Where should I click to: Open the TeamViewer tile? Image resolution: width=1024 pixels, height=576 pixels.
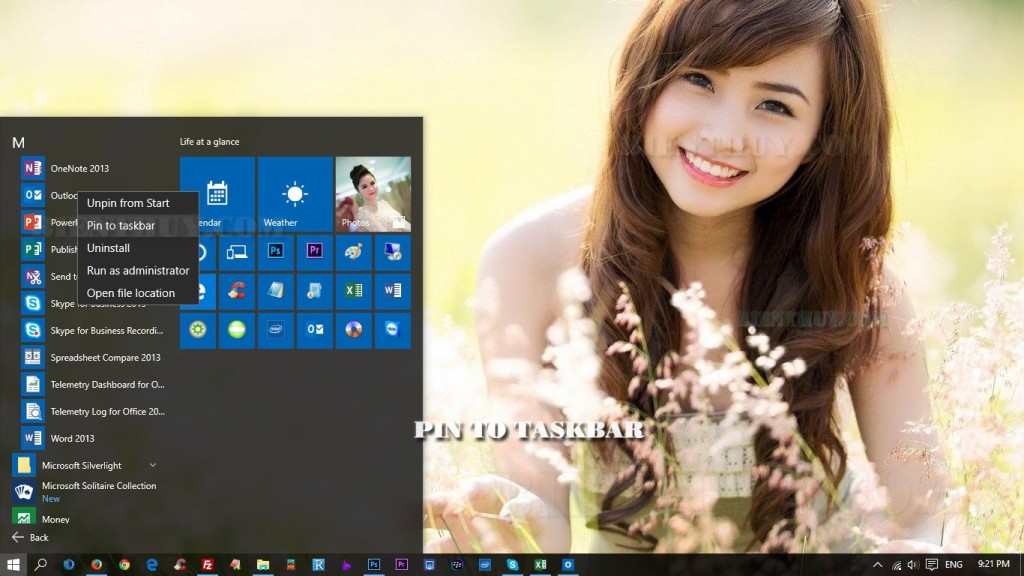pos(392,330)
